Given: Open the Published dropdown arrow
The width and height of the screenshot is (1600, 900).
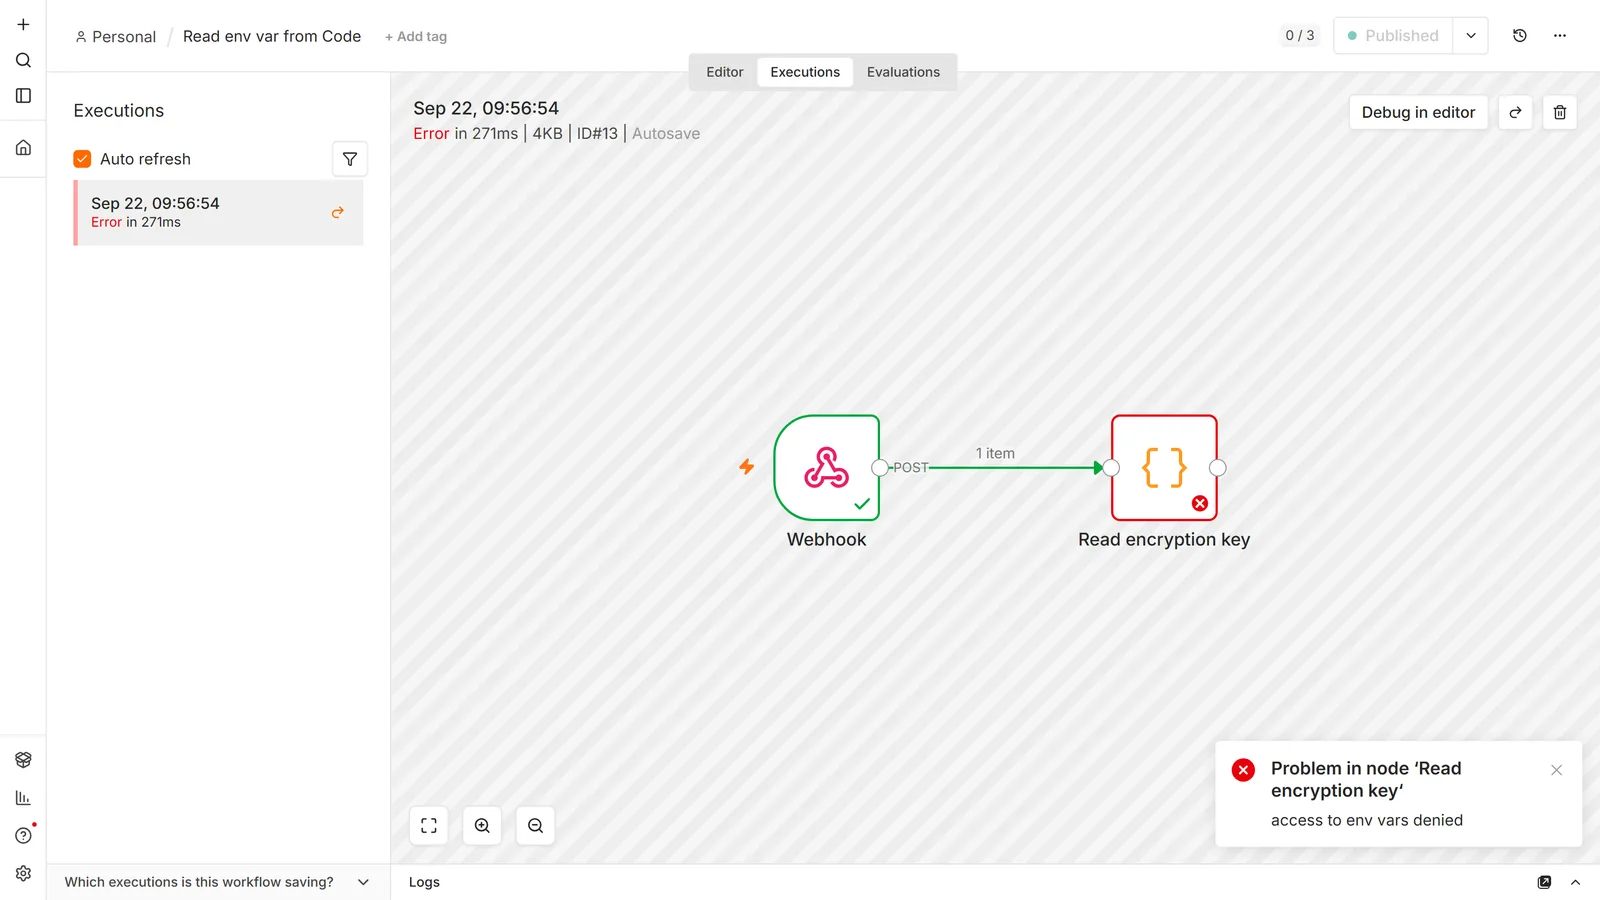Looking at the screenshot, I should click(1470, 36).
